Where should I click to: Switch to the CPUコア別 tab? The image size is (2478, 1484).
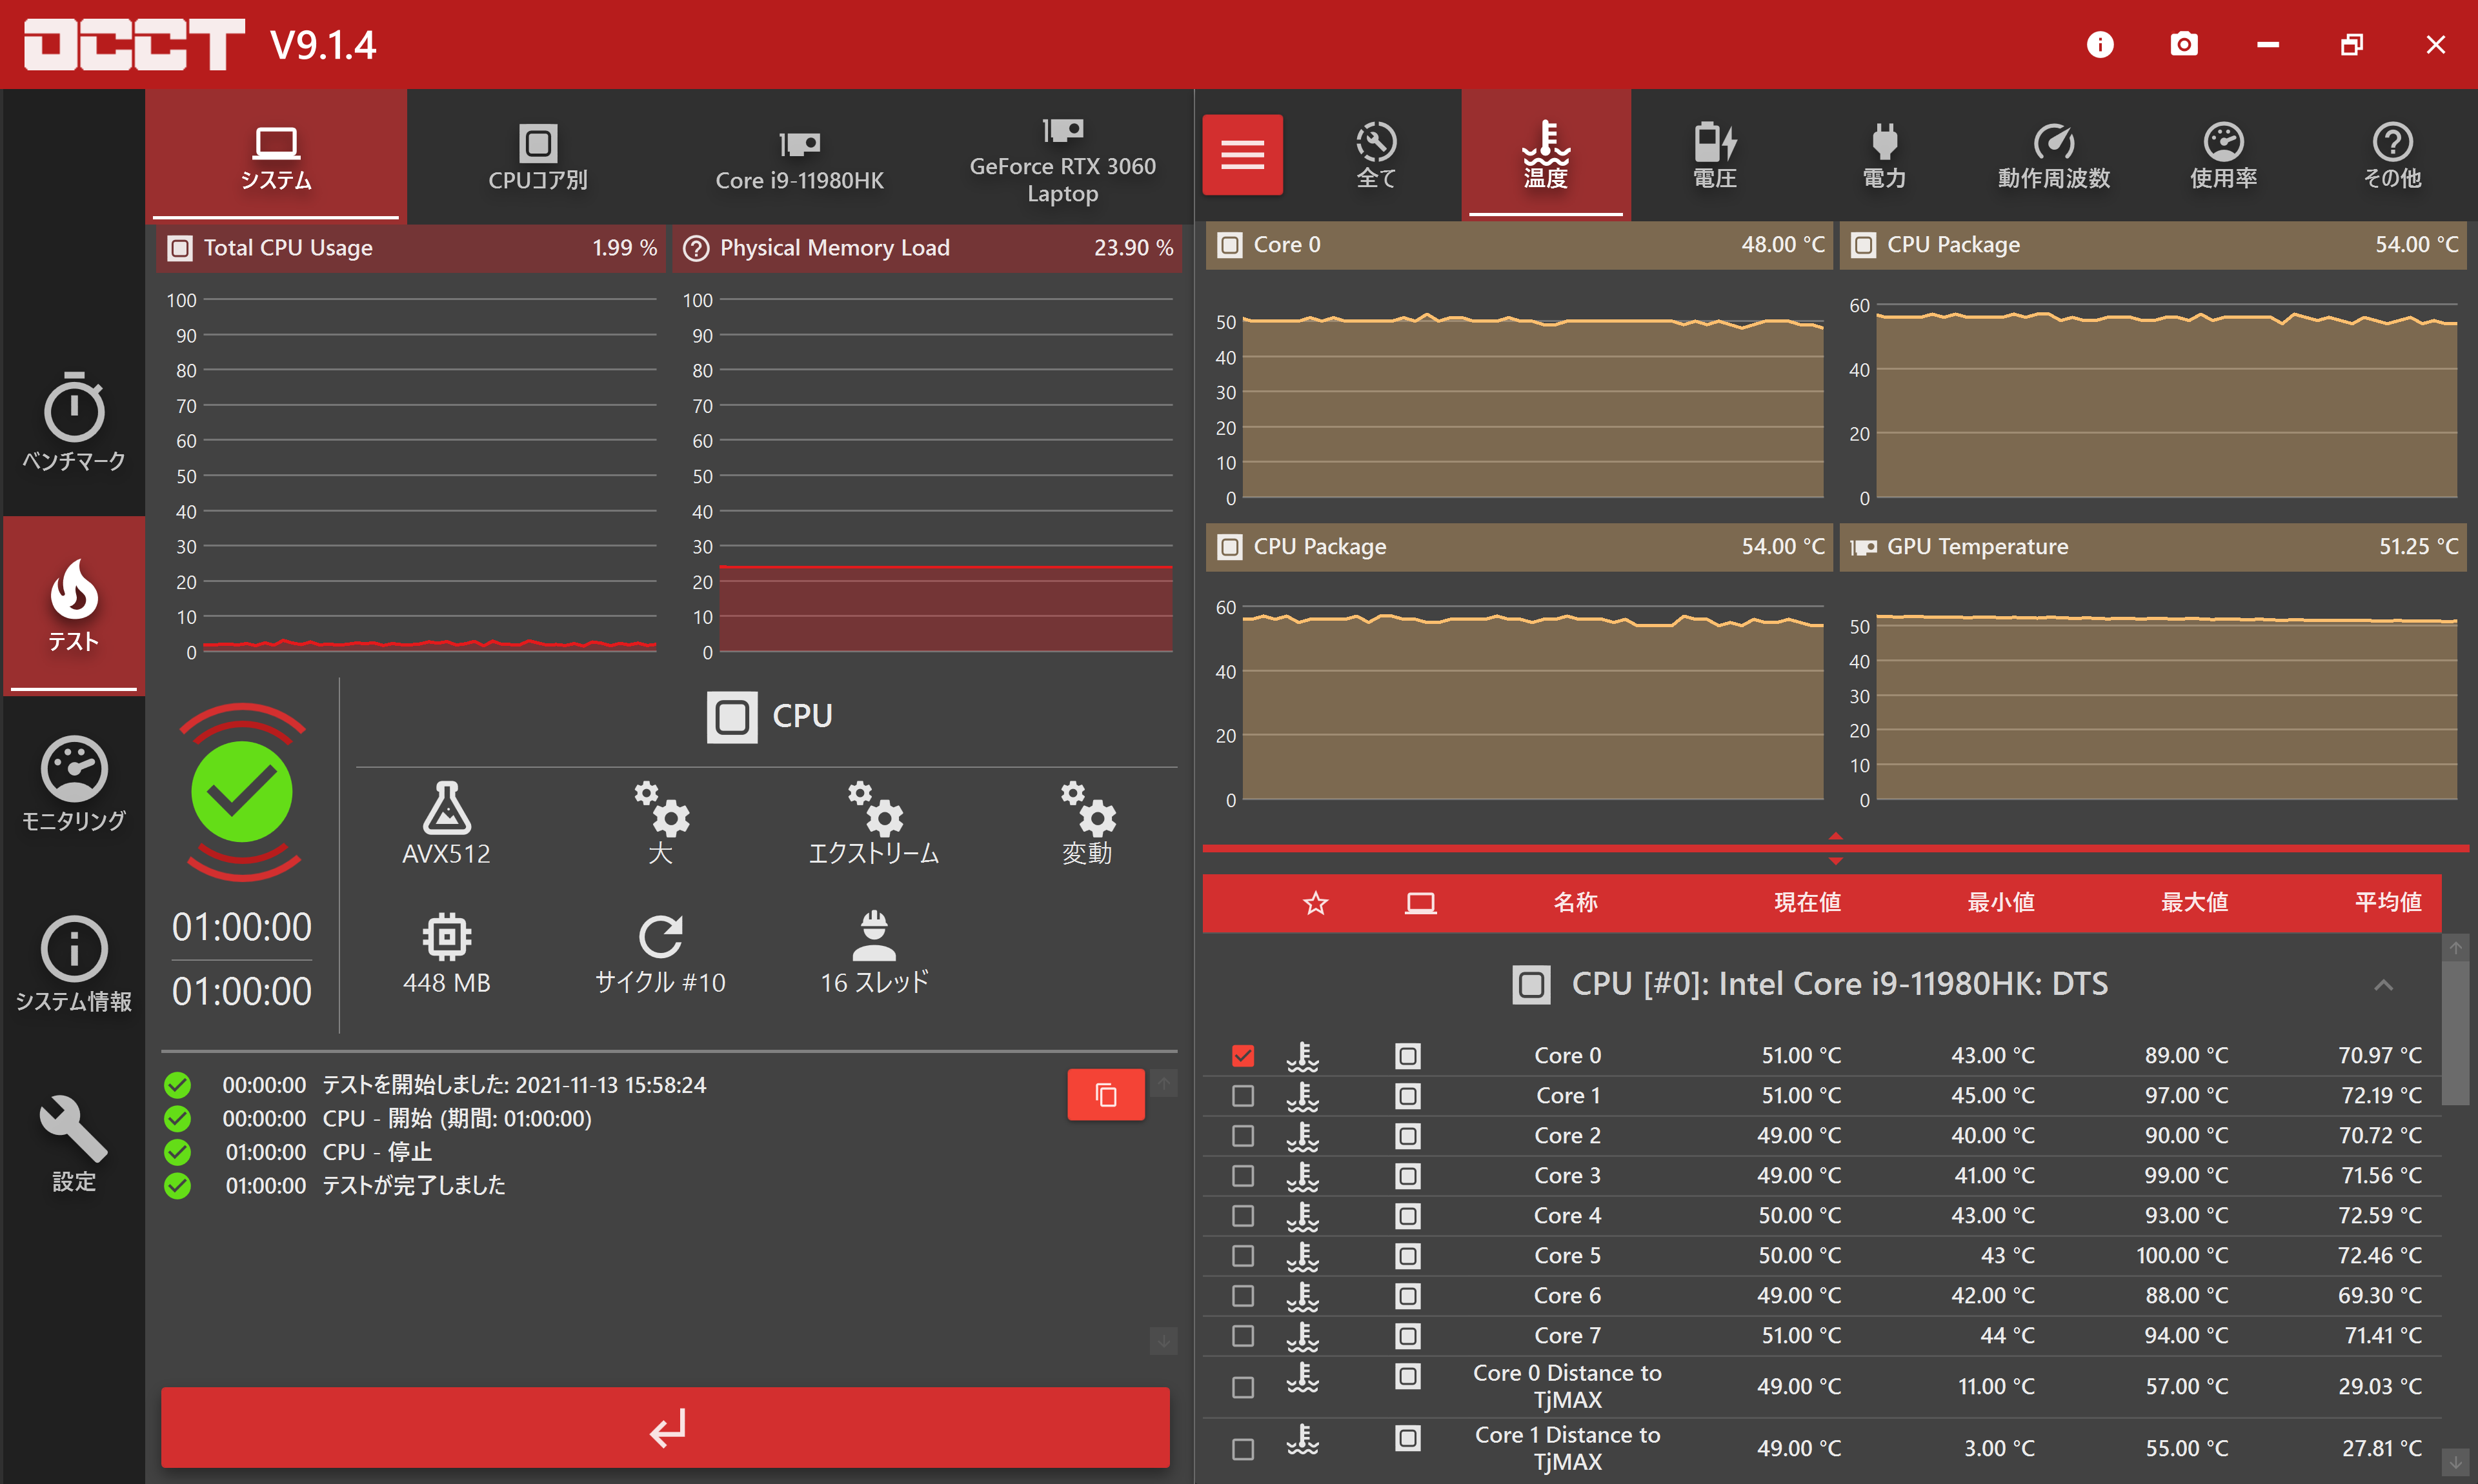click(x=538, y=156)
